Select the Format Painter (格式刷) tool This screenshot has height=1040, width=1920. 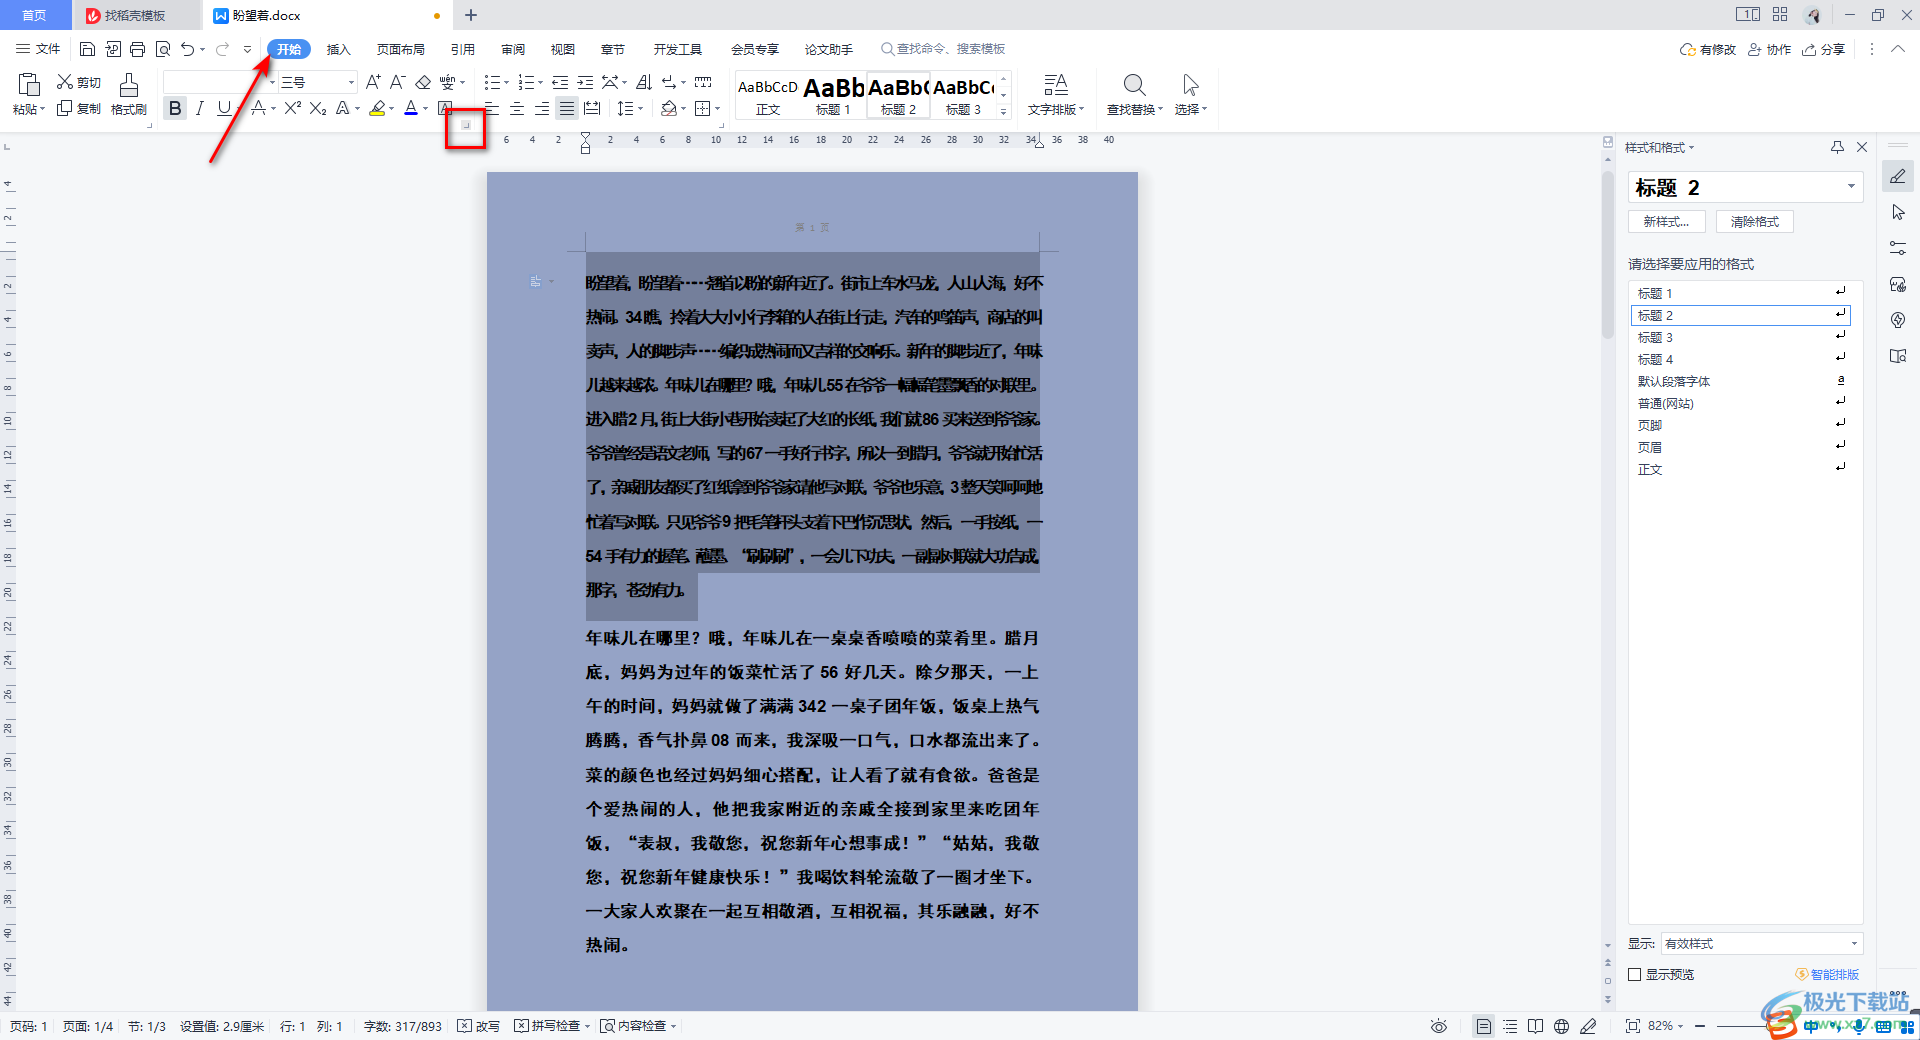[x=129, y=95]
